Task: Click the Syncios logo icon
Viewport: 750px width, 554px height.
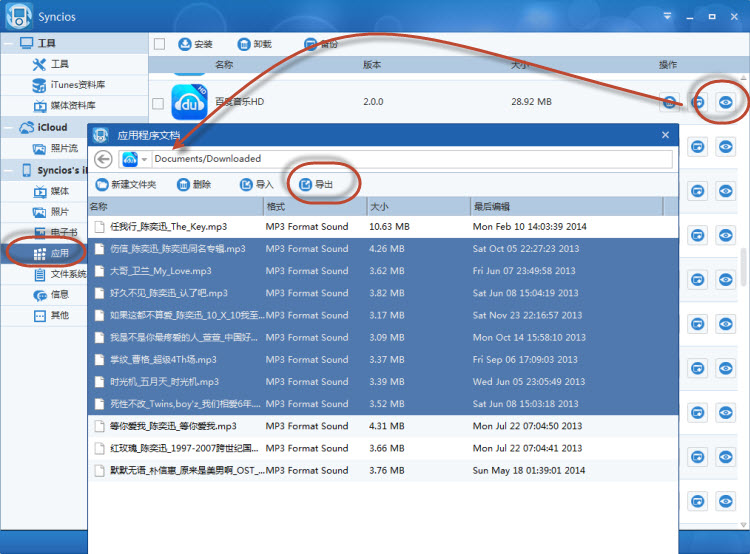Action: (x=19, y=16)
